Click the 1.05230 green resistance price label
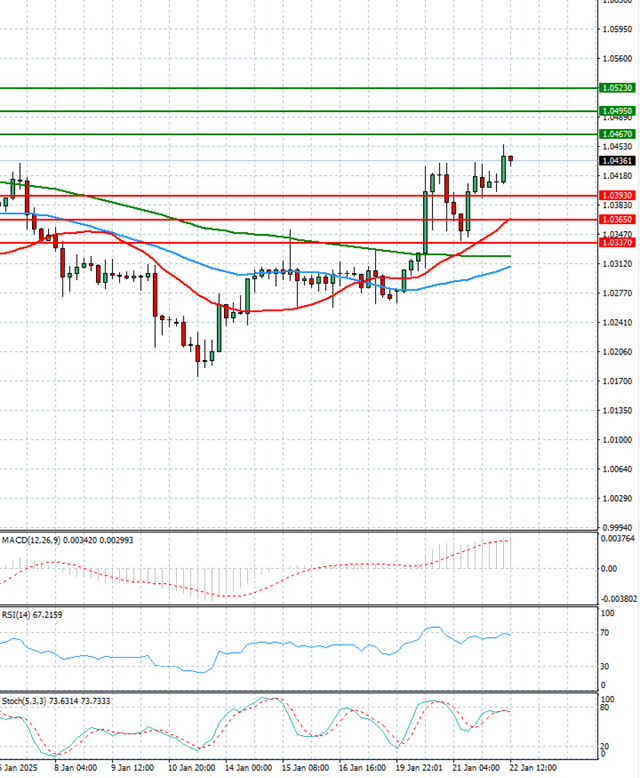 click(617, 88)
